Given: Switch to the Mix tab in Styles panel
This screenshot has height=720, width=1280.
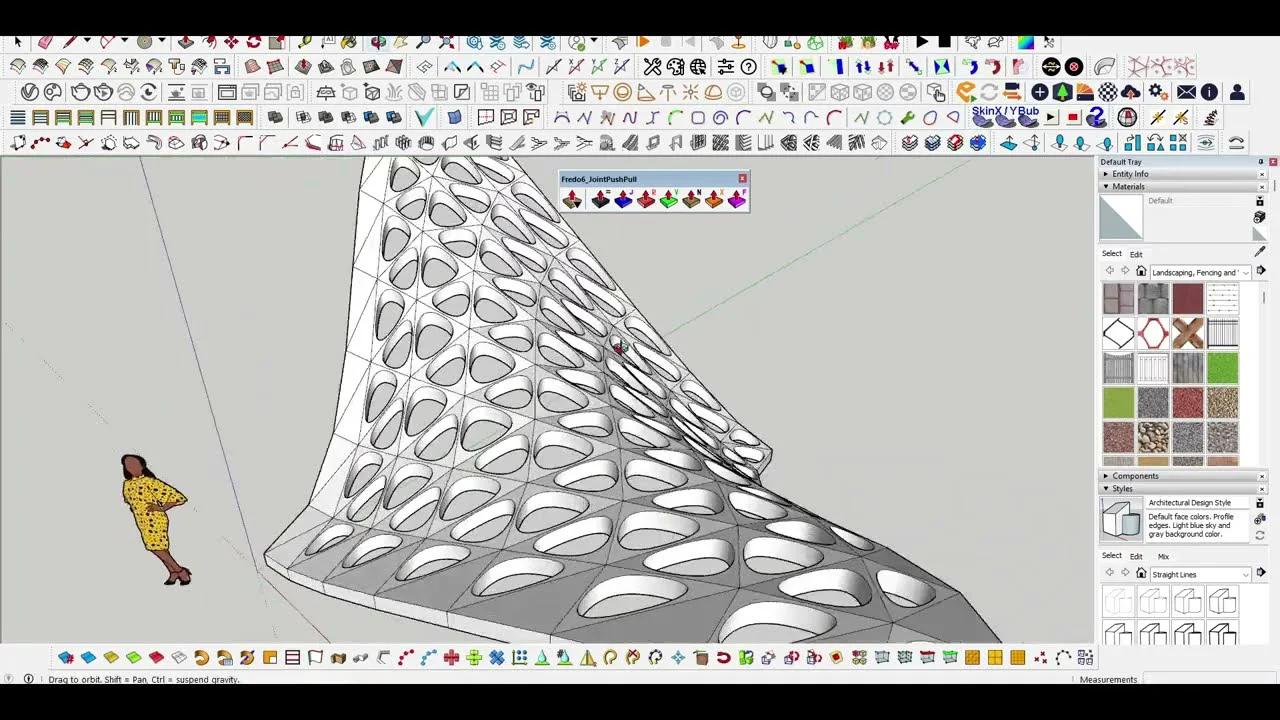Looking at the screenshot, I should click(x=1164, y=557).
